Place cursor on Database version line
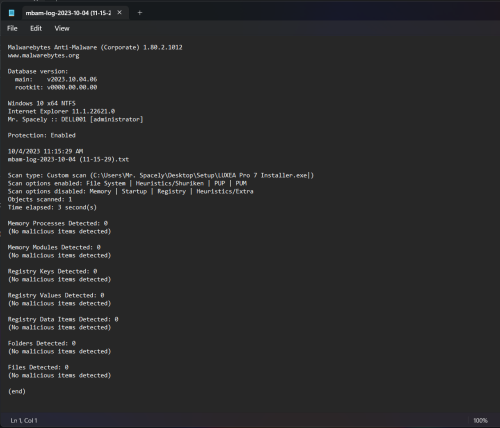This screenshot has height=428, width=500. (38, 71)
